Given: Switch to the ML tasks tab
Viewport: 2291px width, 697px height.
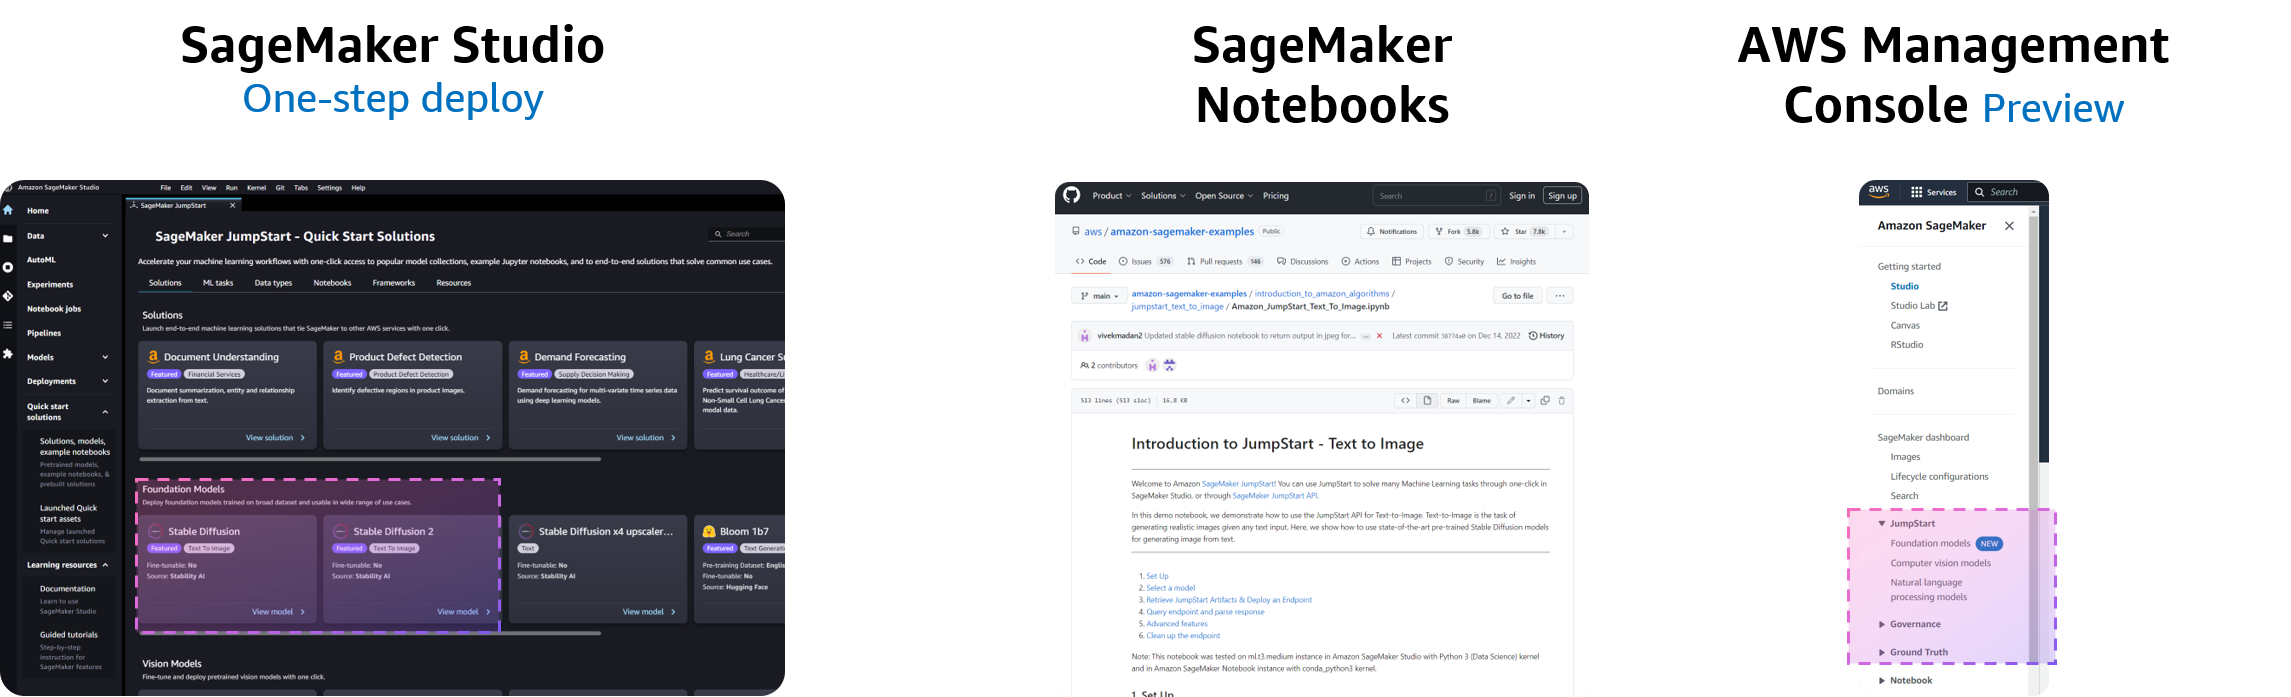Looking at the screenshot, I should point(218,283).
